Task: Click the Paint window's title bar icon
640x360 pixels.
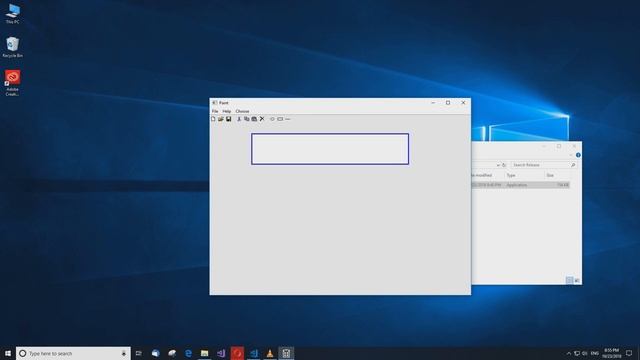Action: [214, 103]
